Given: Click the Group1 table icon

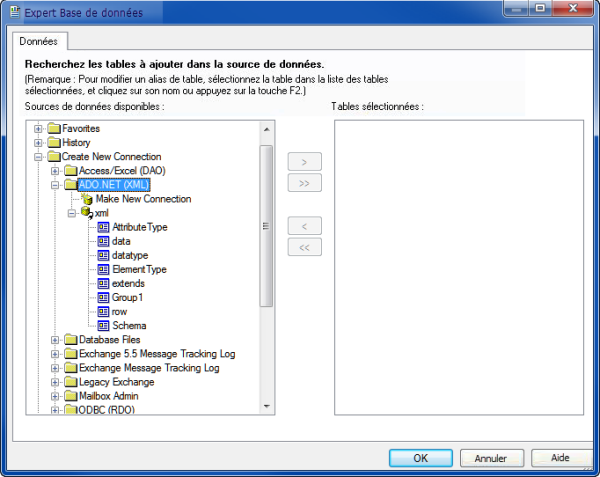Looking at the screenshot, I should [x=103, y=298].
